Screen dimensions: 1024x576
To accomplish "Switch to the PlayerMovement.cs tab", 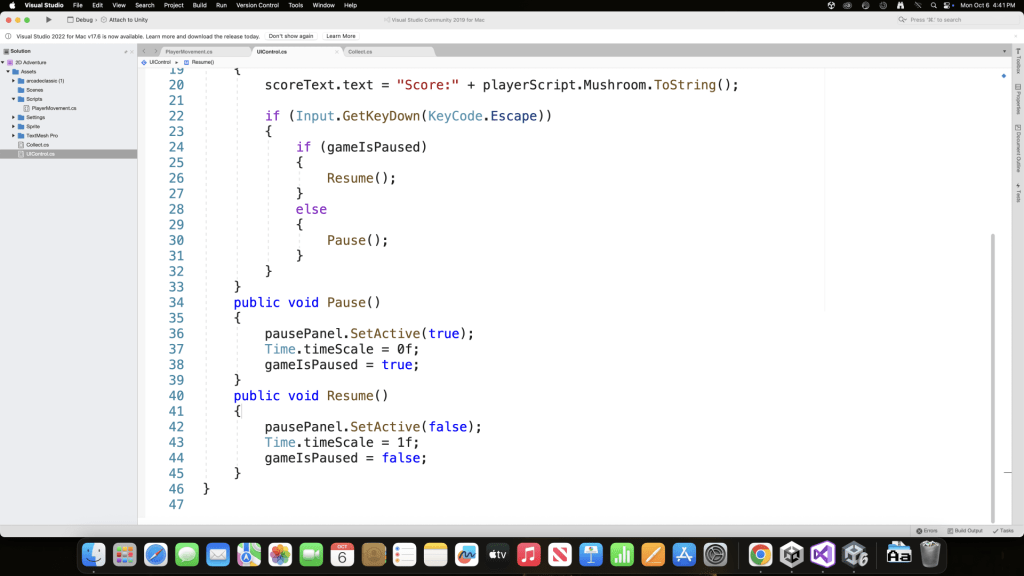I will pyautogui.click(x=188, y=51).
